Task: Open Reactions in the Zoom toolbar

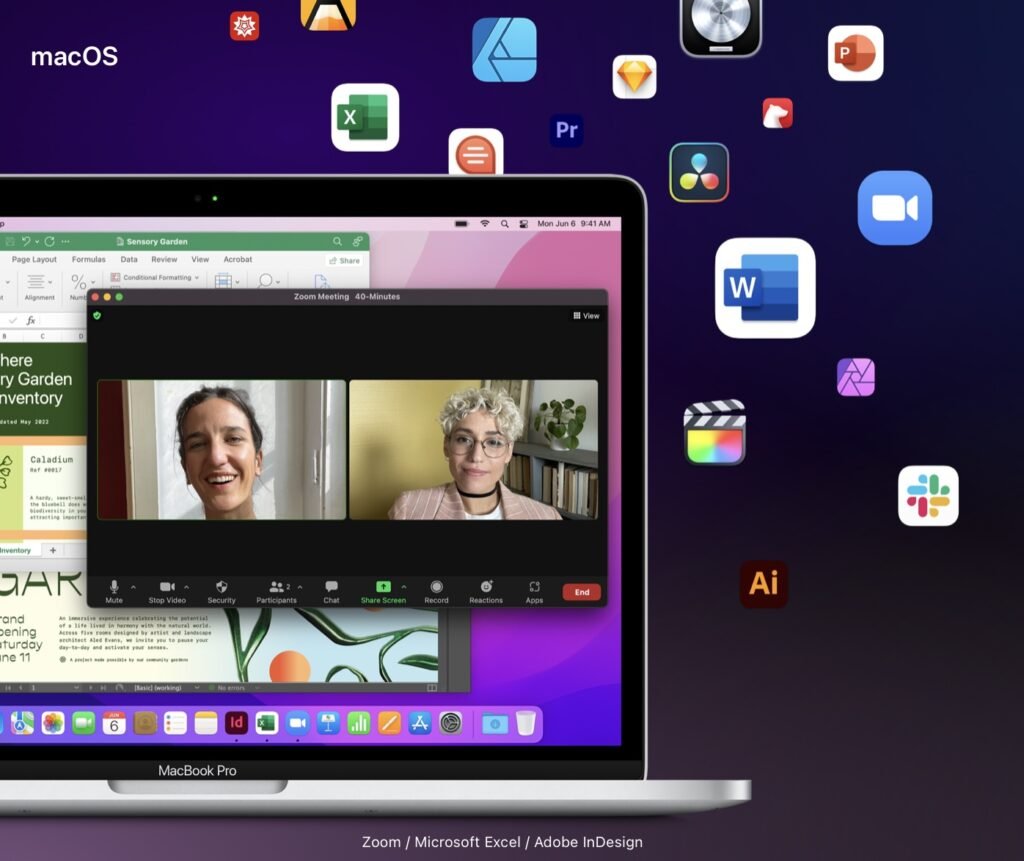Action: (486, 591)
